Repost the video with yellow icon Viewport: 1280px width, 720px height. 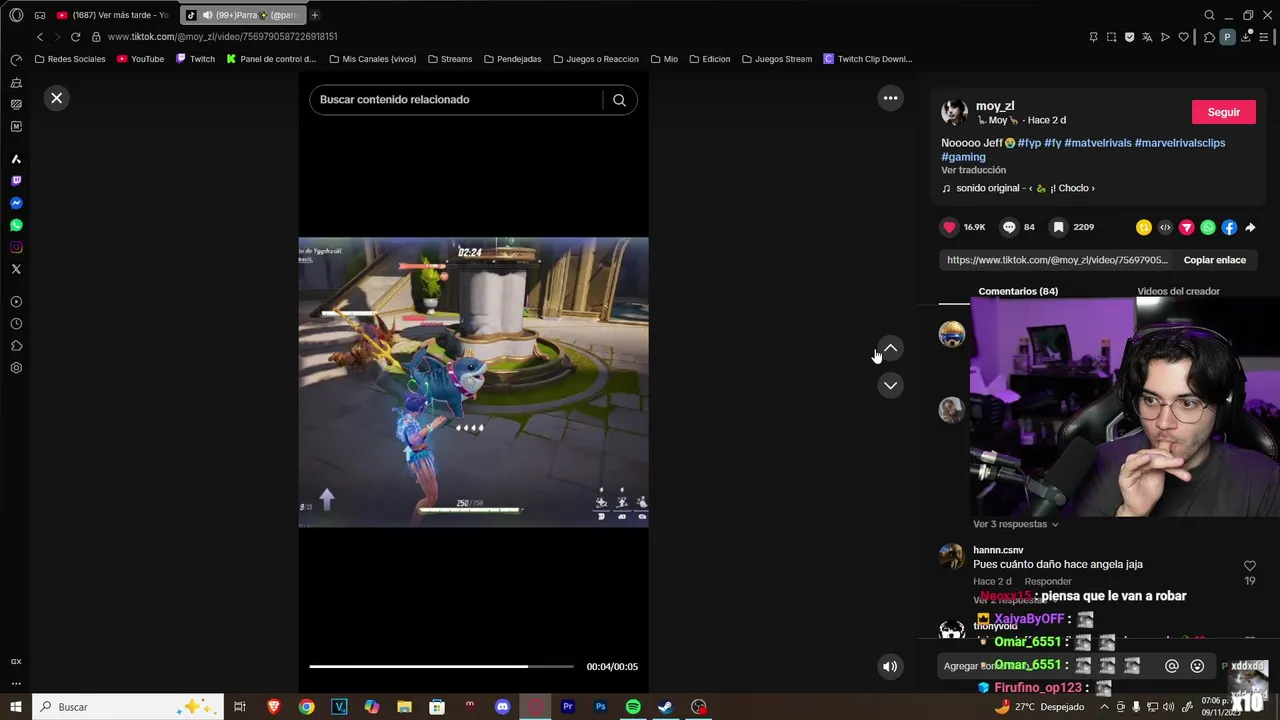click(1143, 227)
